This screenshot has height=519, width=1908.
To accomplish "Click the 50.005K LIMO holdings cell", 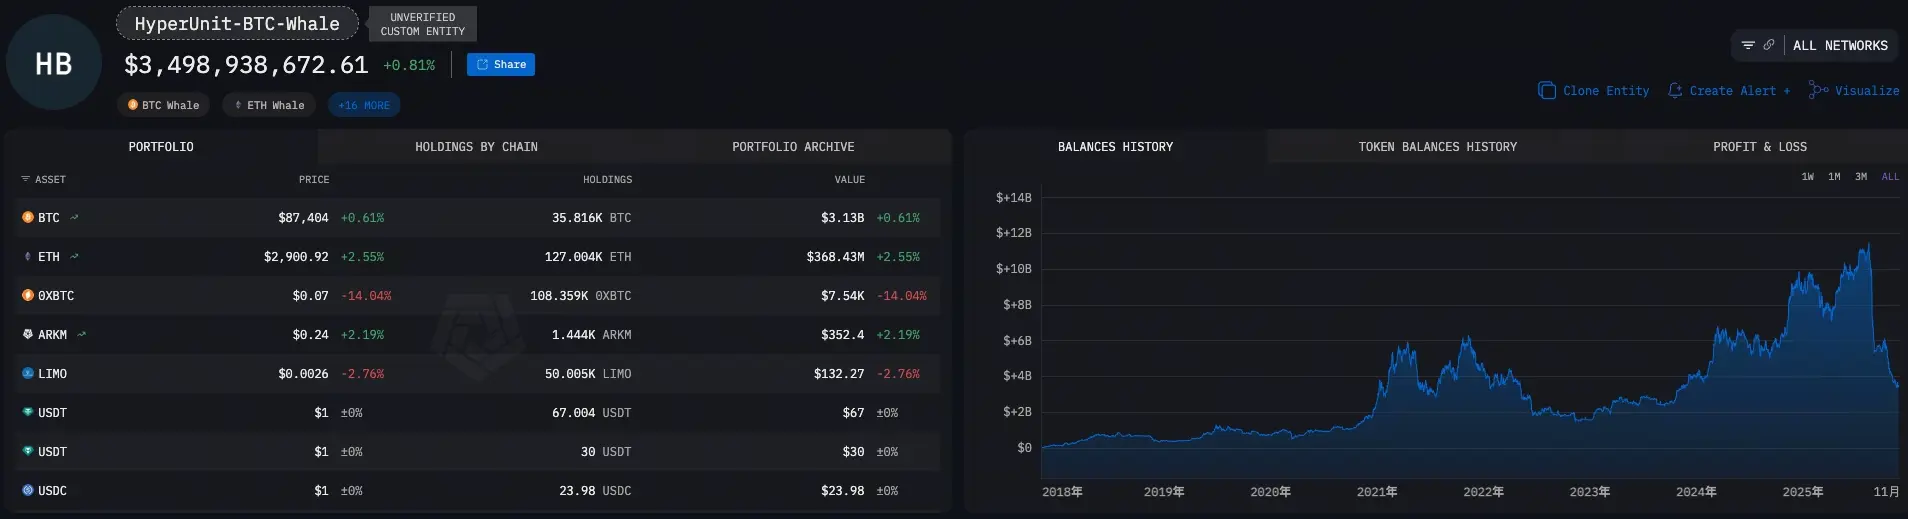I will pyautogui.click(x=588, y=373).
